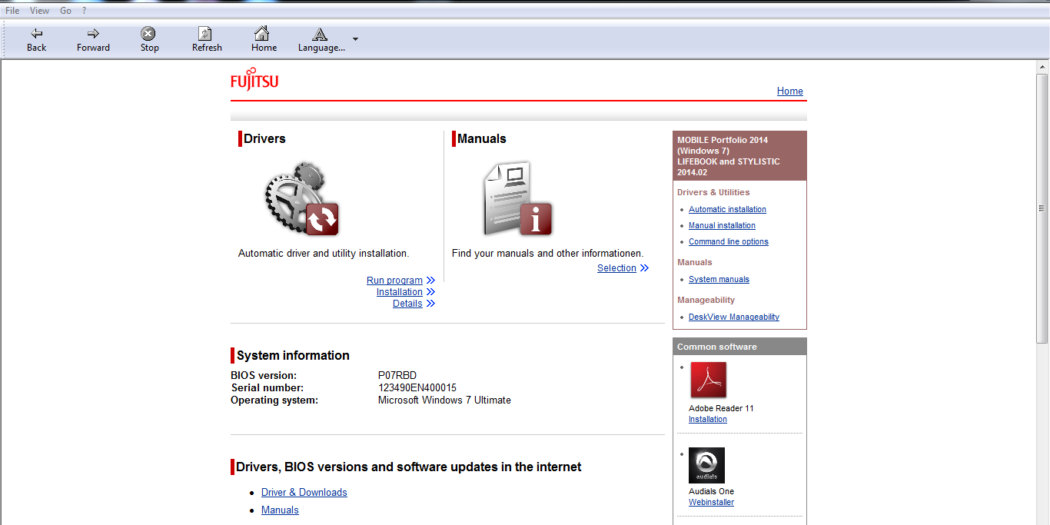Image resolution: width=1050 pixels, height=525 pixels.
Task: Click the System information heading
Action: (x=293, y=356)
